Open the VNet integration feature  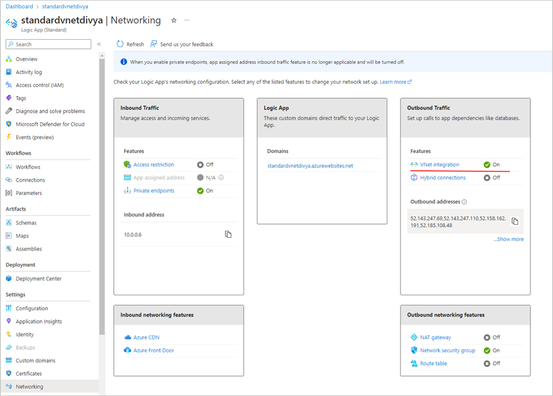coord(439,165)
